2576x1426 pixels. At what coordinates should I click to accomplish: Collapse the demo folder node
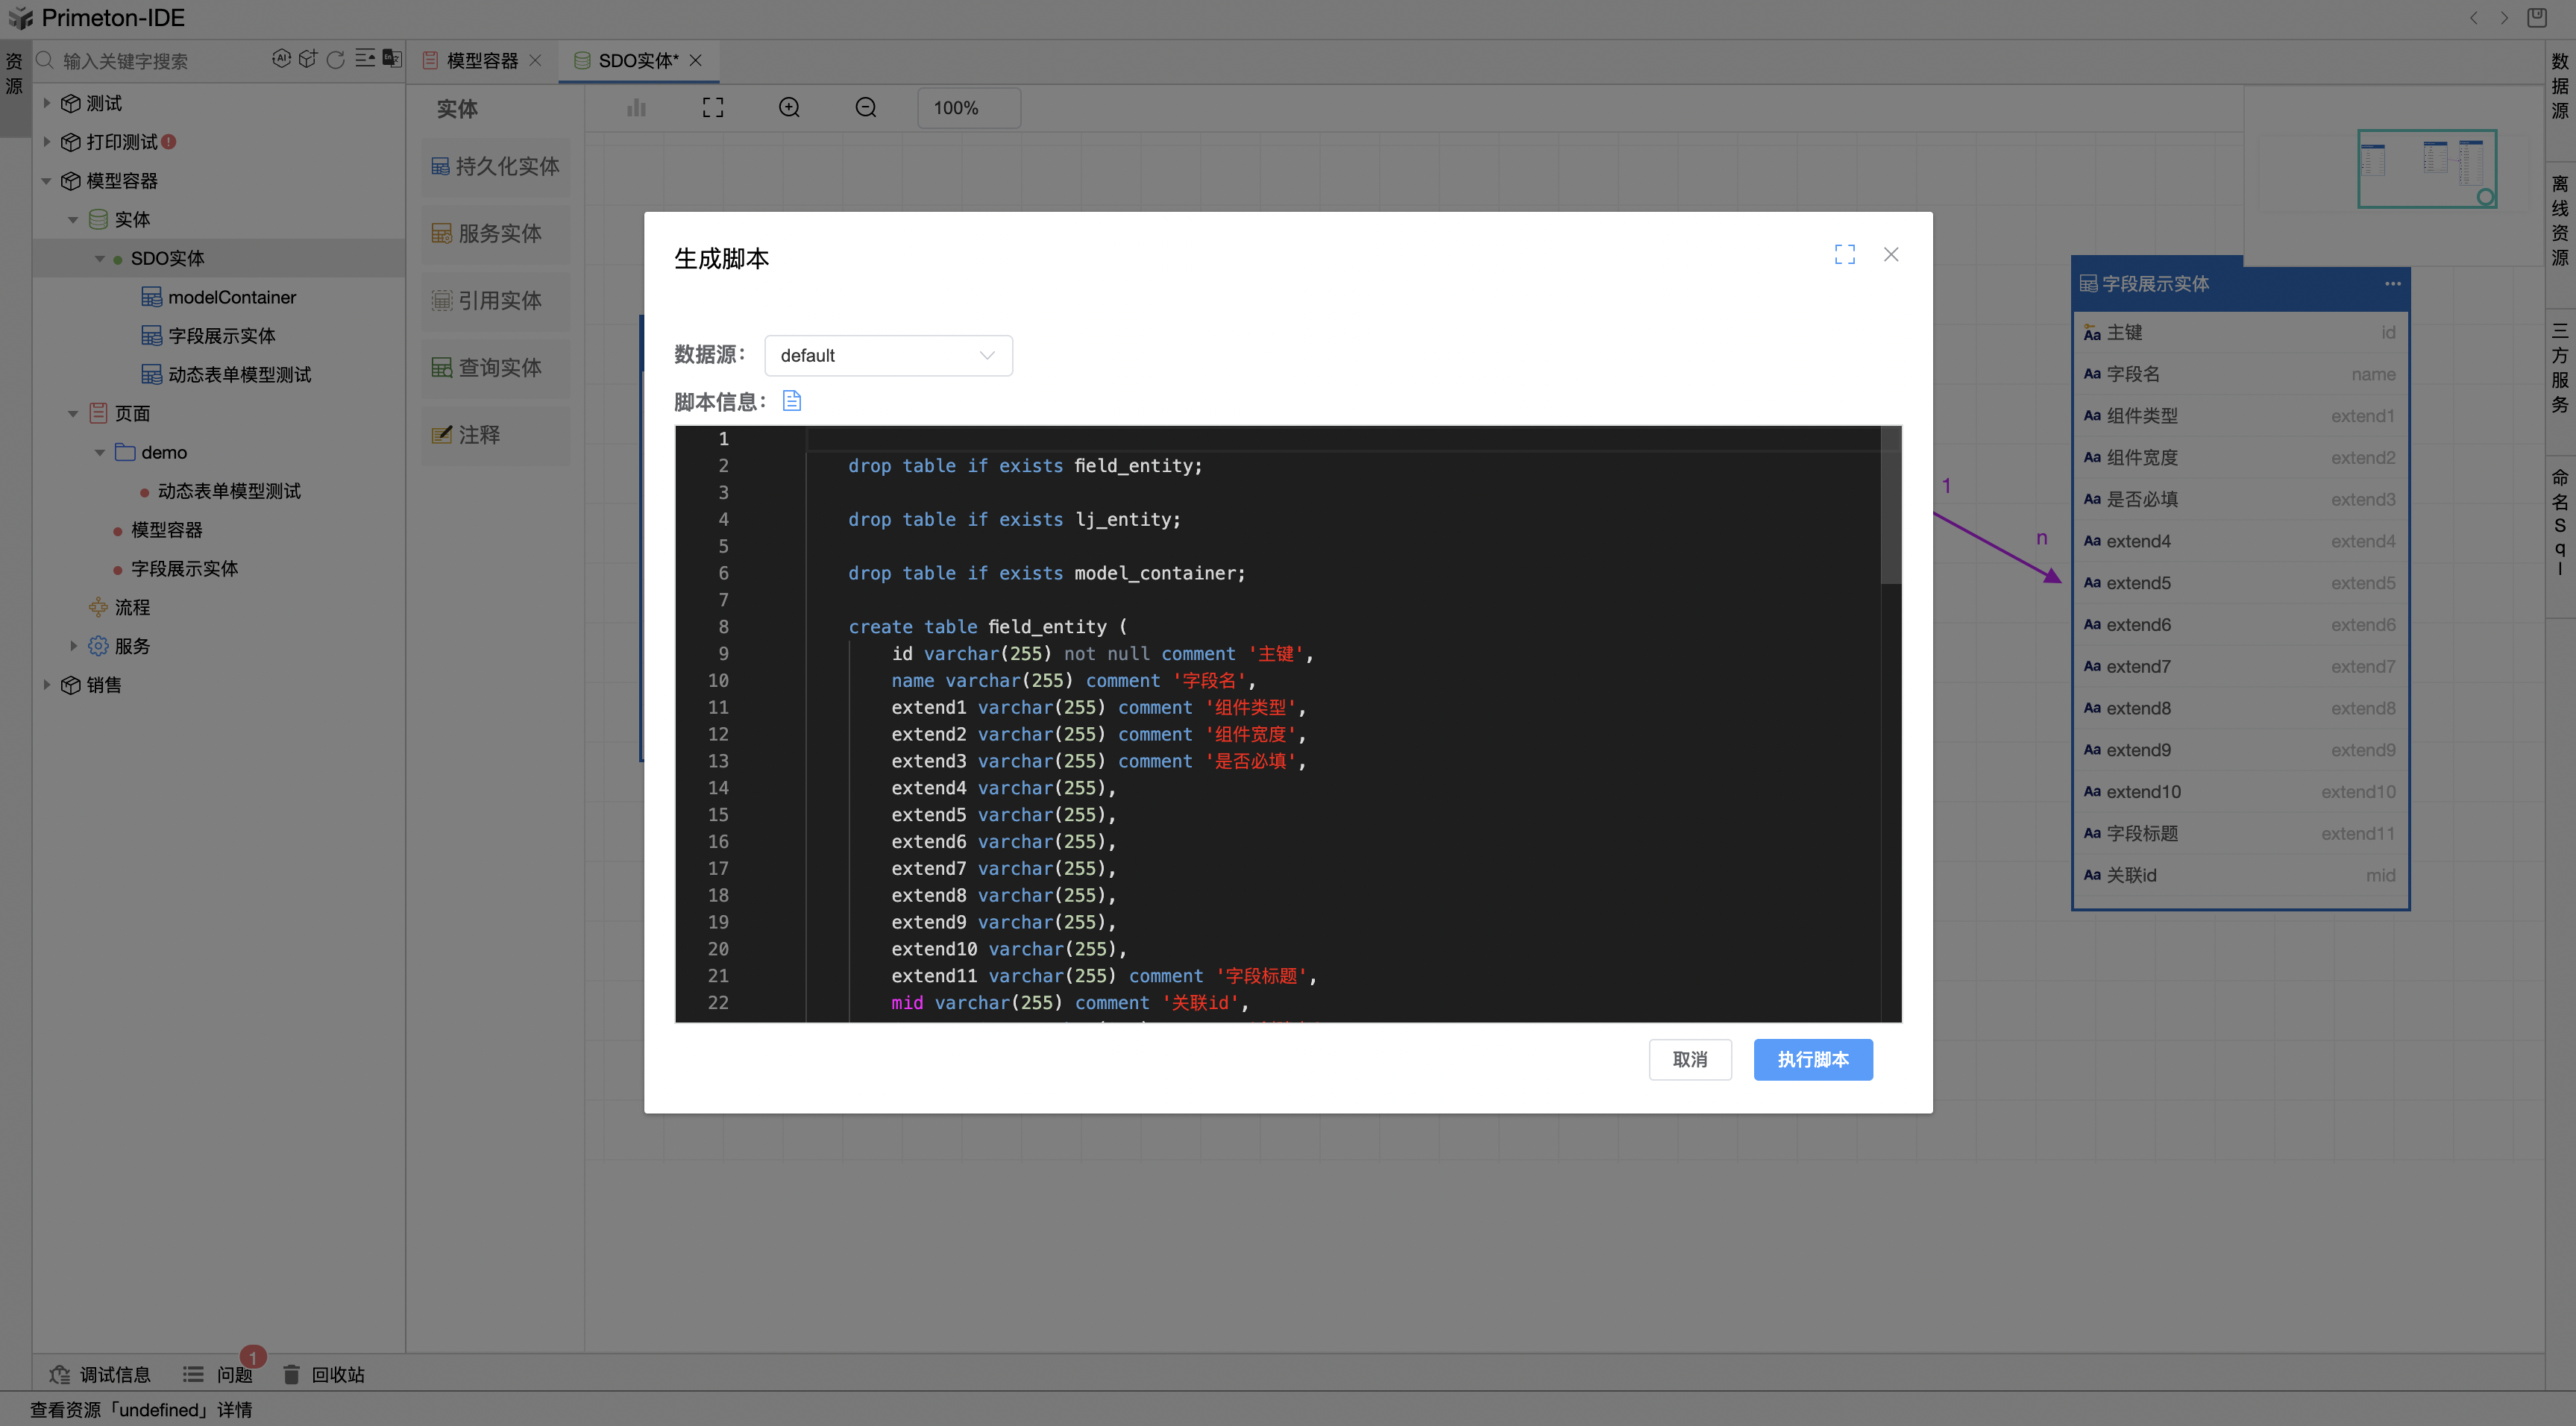(x=100, y=453)
